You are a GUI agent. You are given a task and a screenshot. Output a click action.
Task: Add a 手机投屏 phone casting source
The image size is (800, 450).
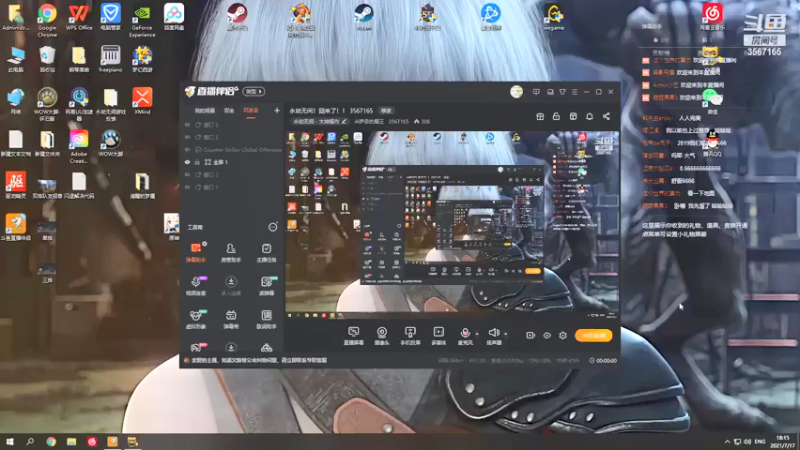tap(410, 336)
